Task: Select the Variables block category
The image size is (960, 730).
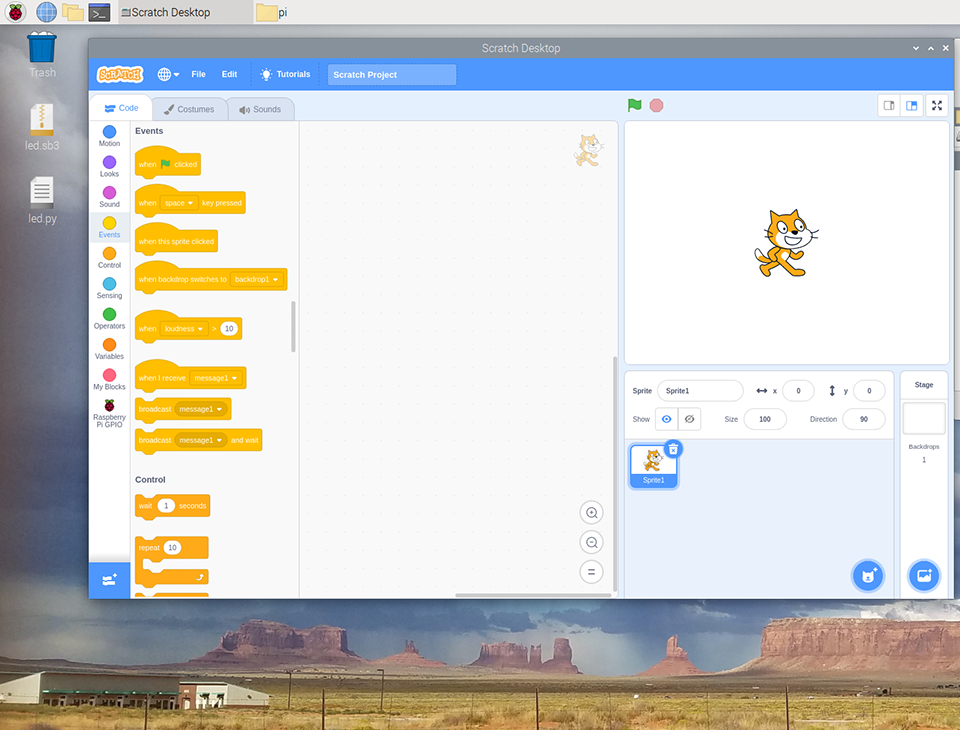Action: (x=110, y=349)
